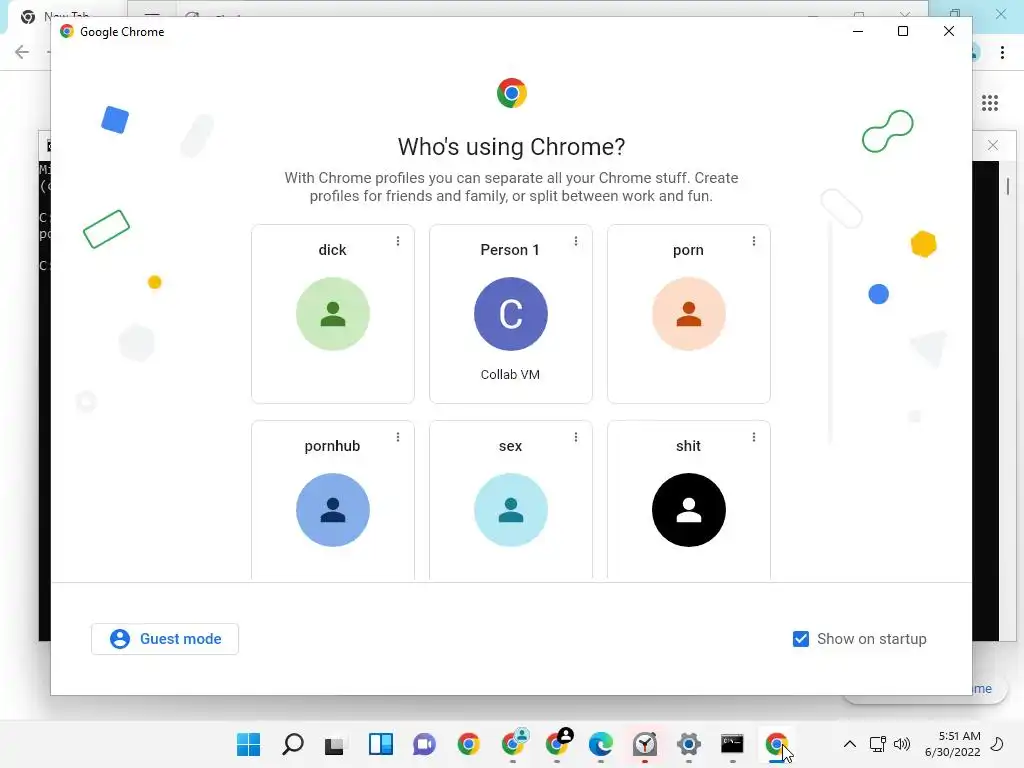This screenshot has height=768, width=1024.
Task: Open the Chat taskbar icon
Action: coord(424,744)
